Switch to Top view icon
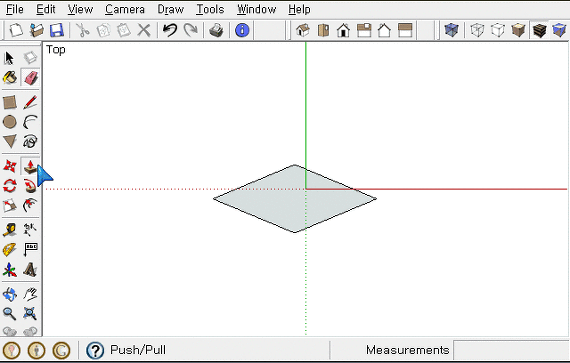The width and height of the screenshot is (570, 363). pos(323,30)
